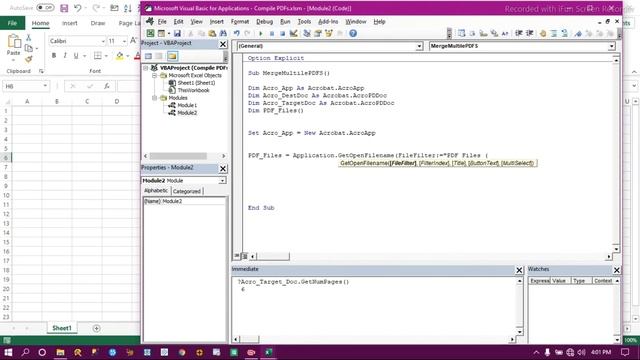The height and width of the screenshot is (360, 640).
Task: Open the Run menu in VBA editor
Action: coord(285,22)
